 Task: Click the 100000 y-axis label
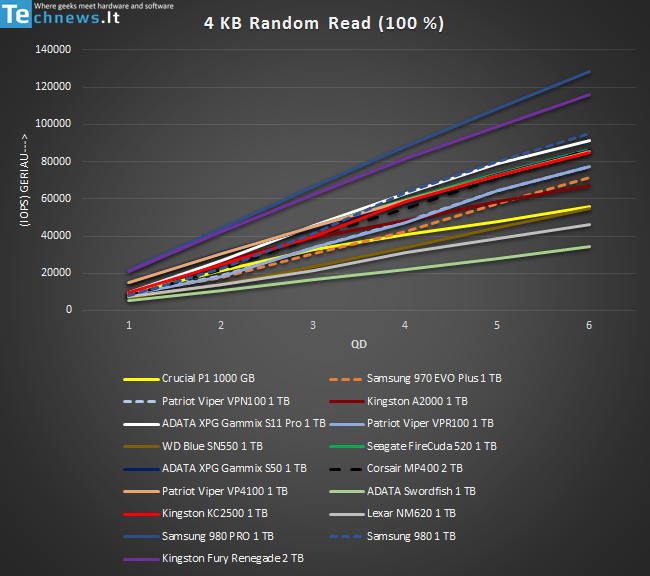coord(53,124)
